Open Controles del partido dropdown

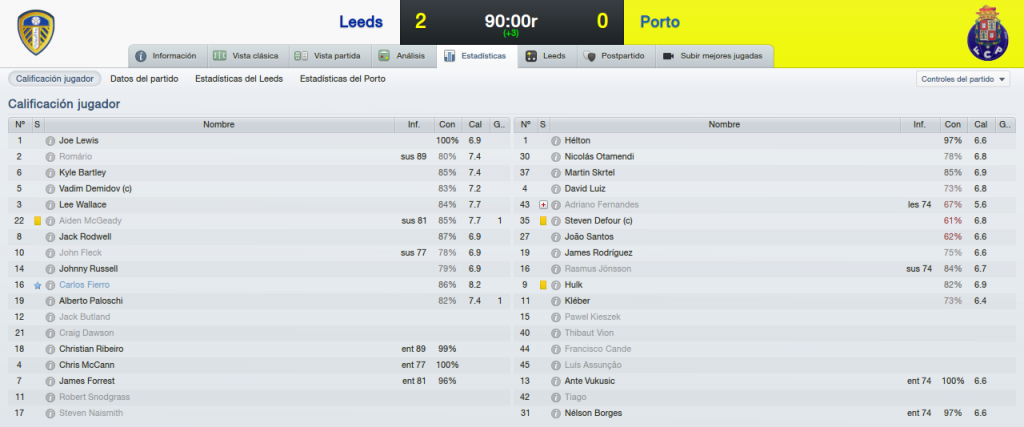[963, 79]
